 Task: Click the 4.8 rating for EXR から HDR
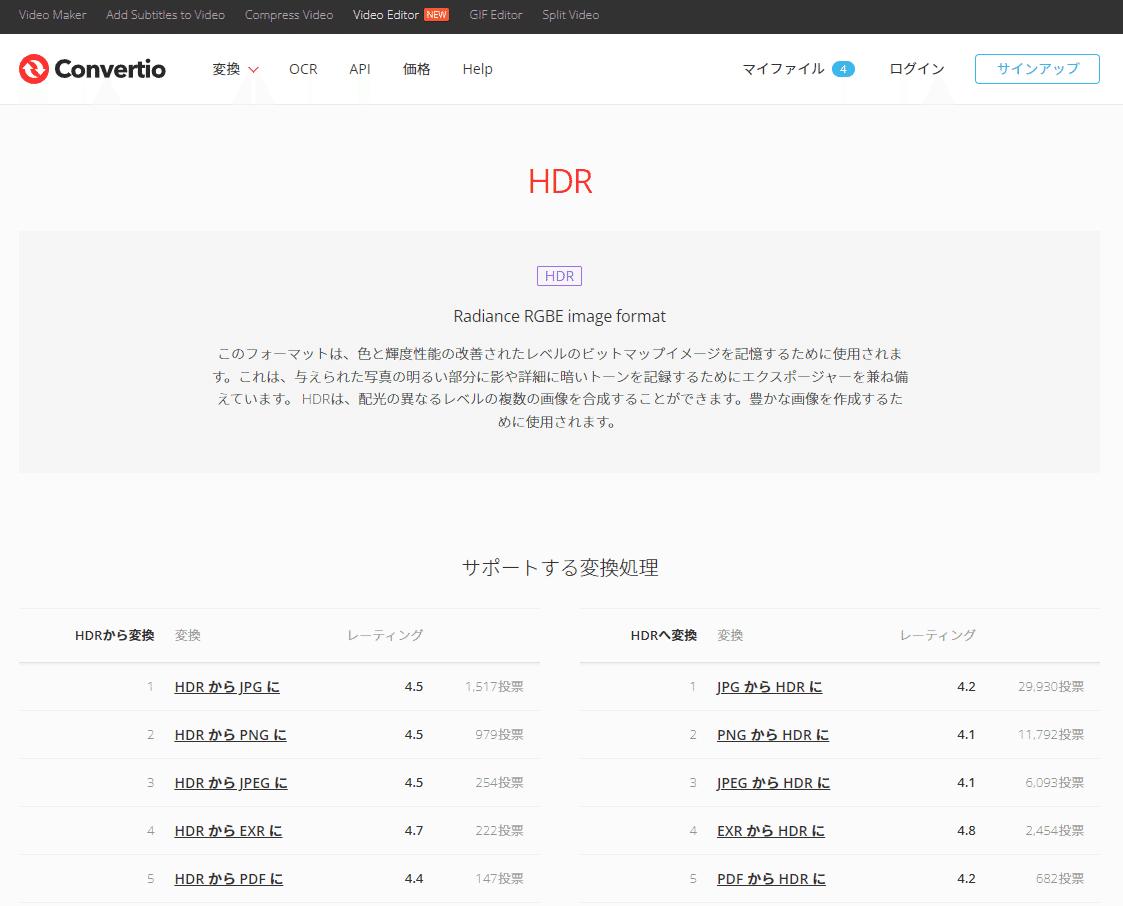(966, 831)
